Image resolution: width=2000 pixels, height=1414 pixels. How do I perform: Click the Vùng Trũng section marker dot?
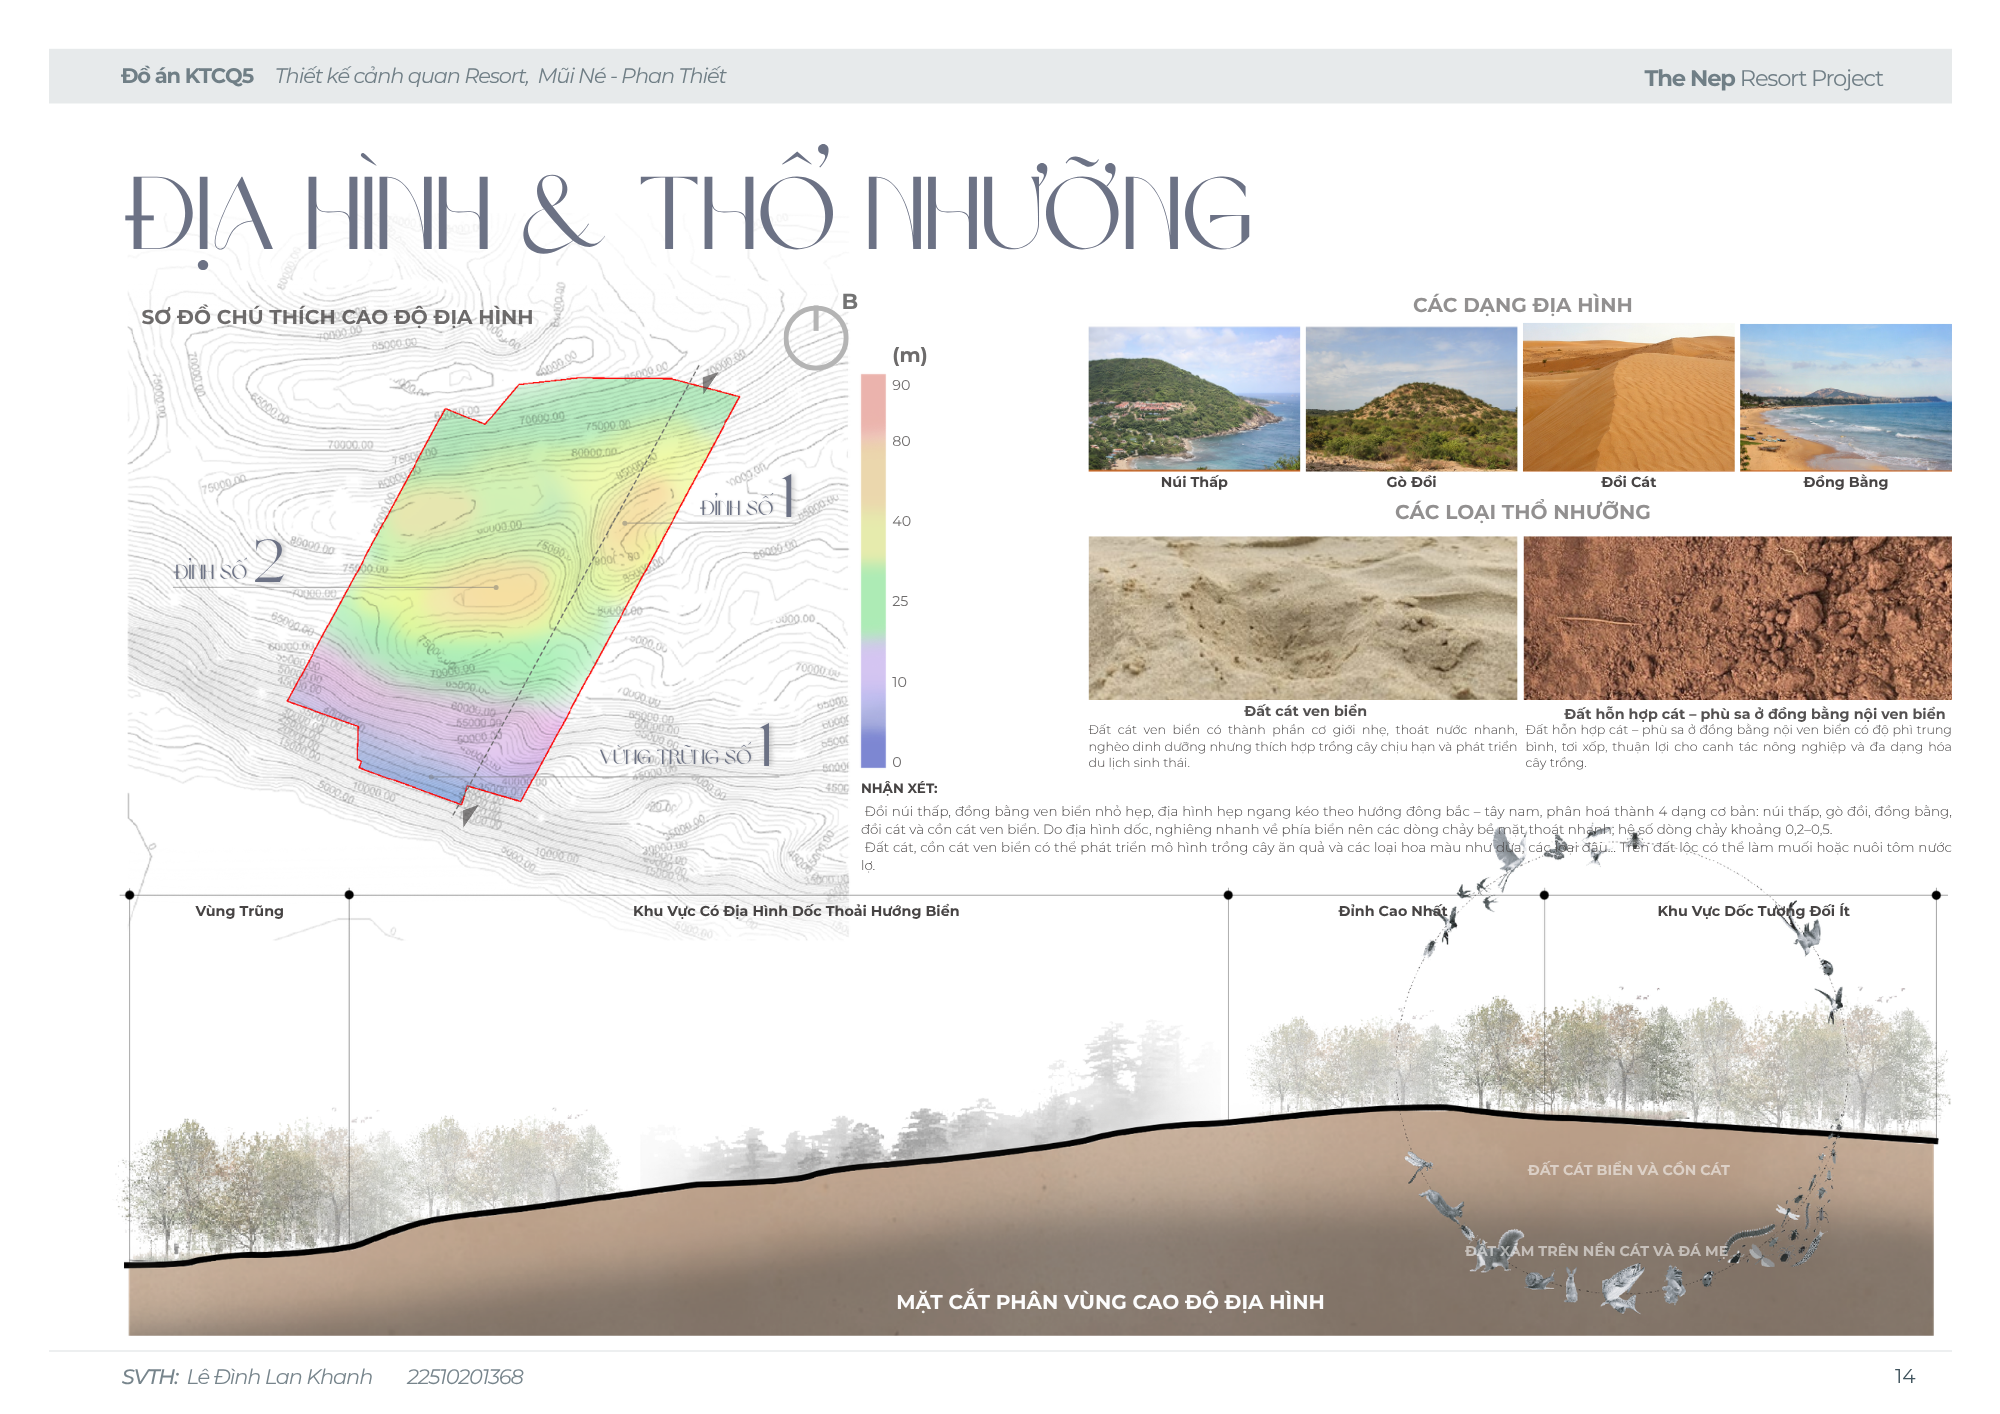(129, 894)
